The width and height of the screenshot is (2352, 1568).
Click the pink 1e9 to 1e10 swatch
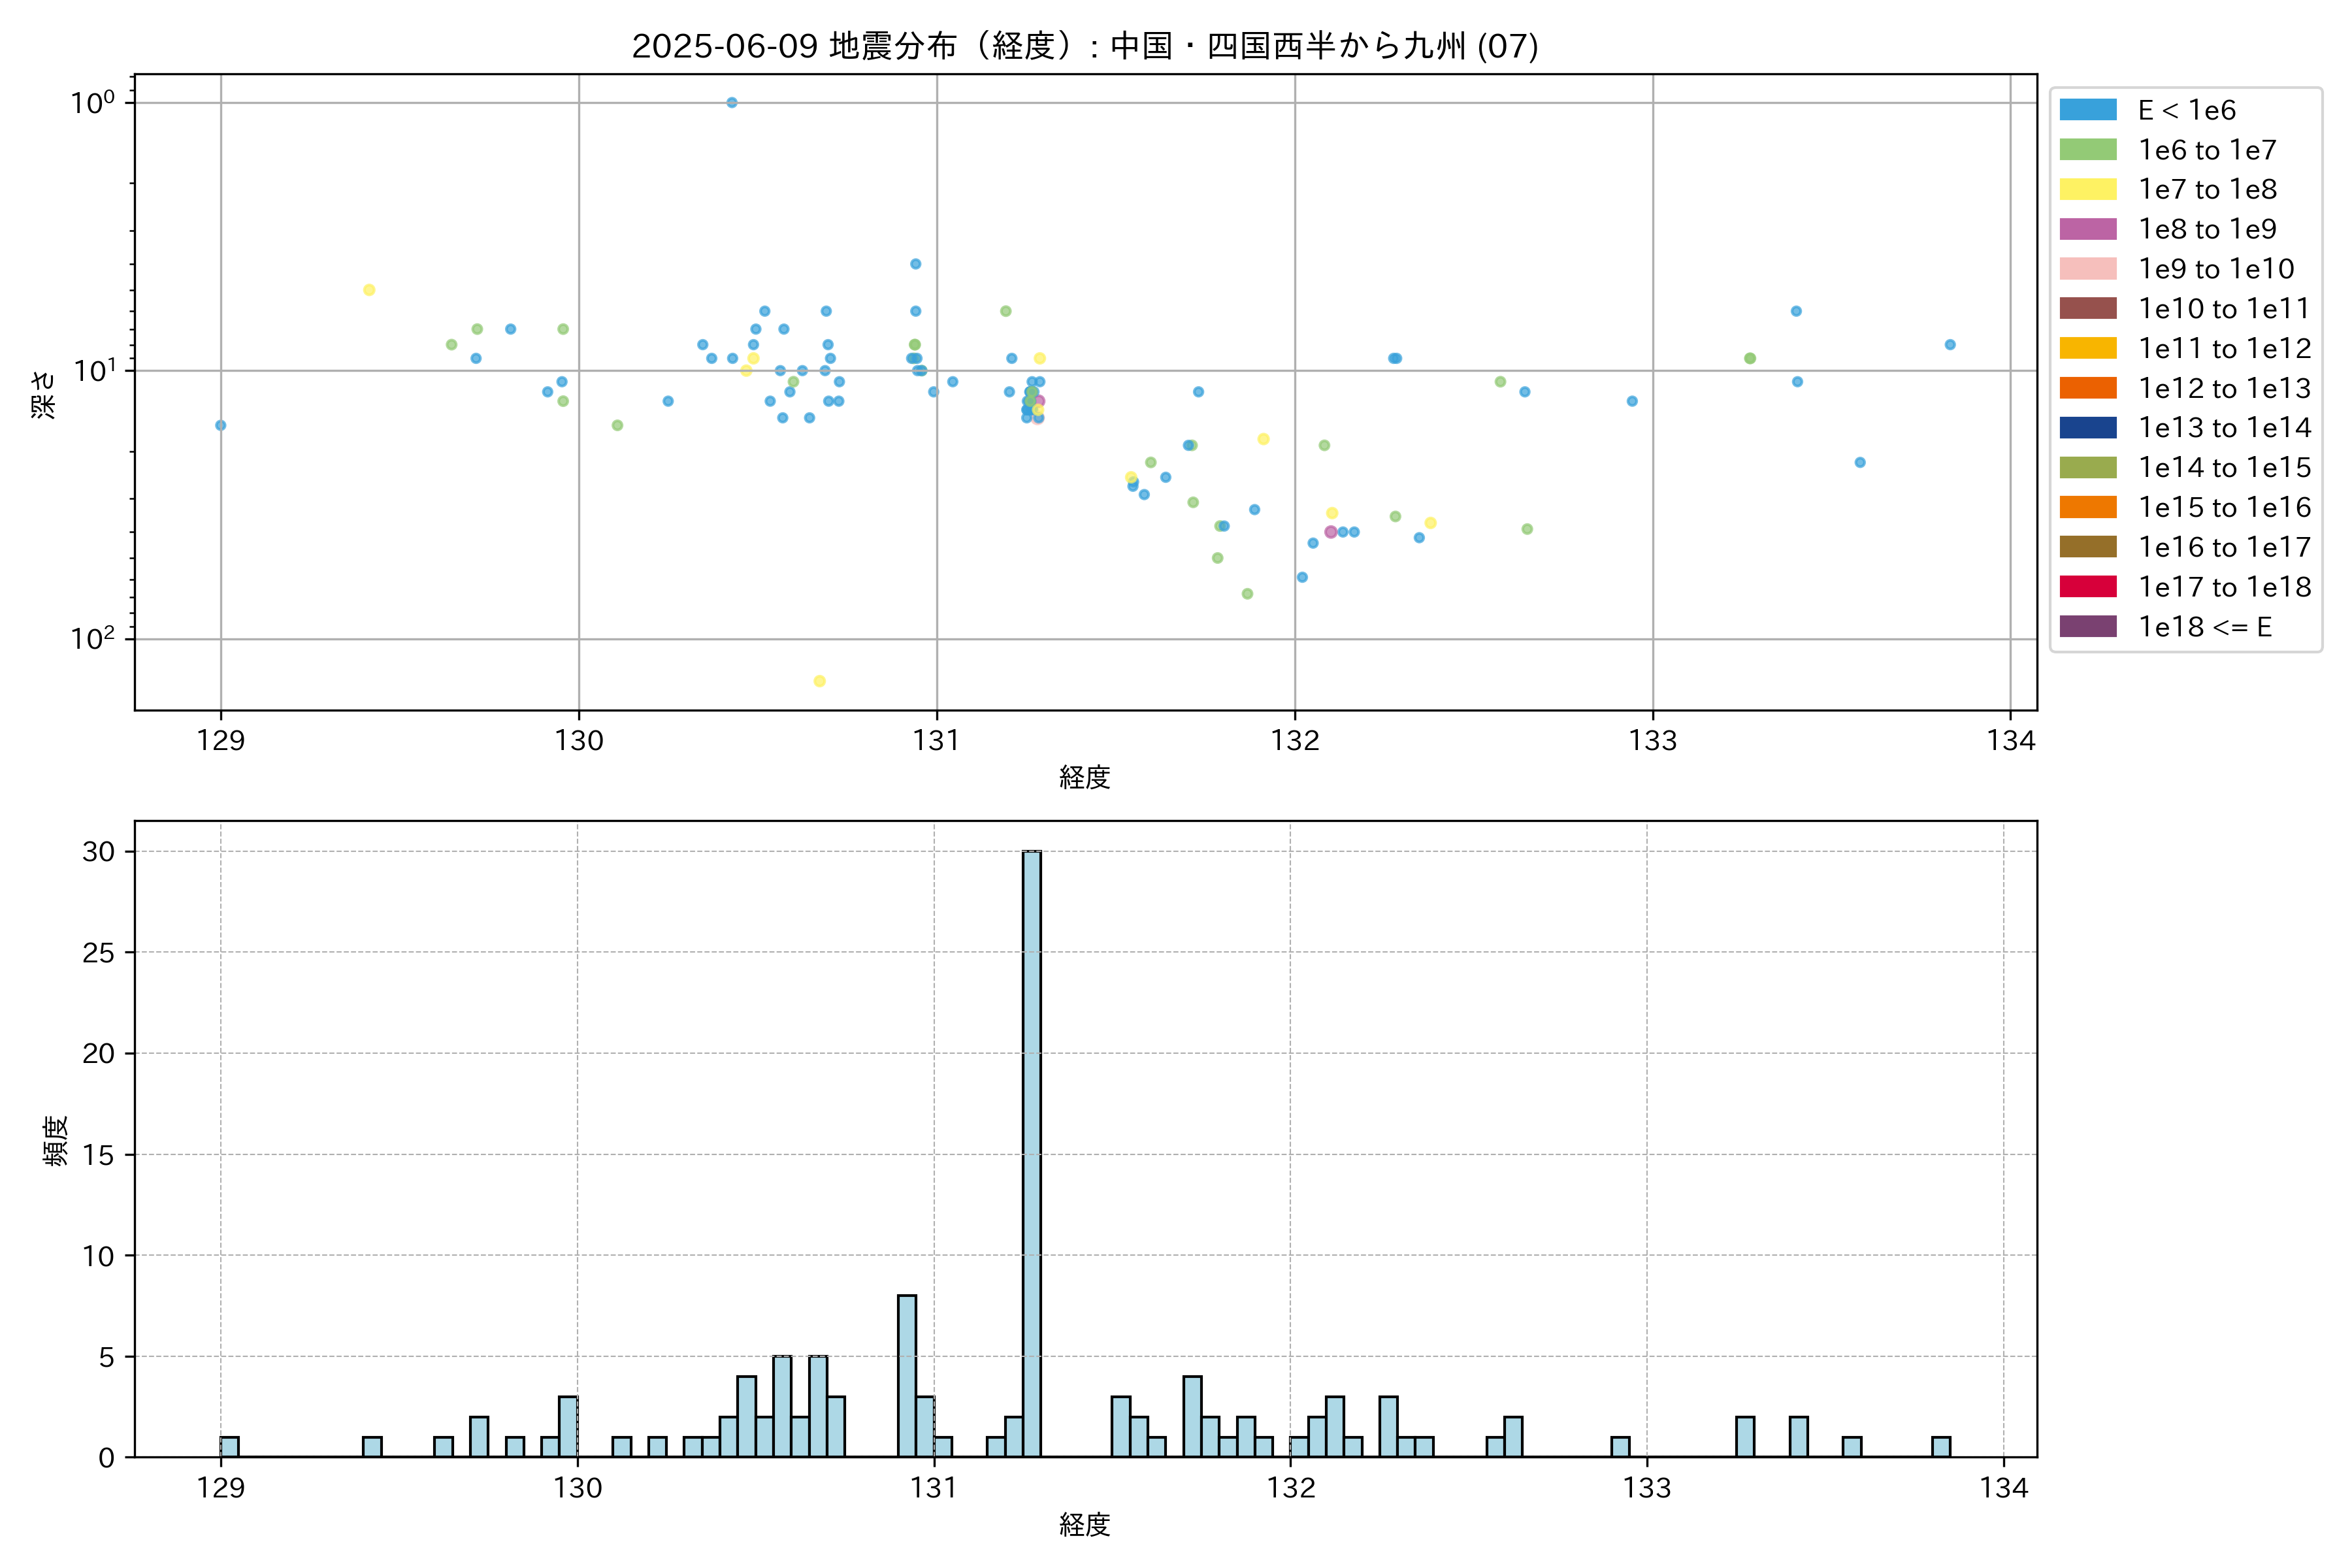[x=2087, y=269]
